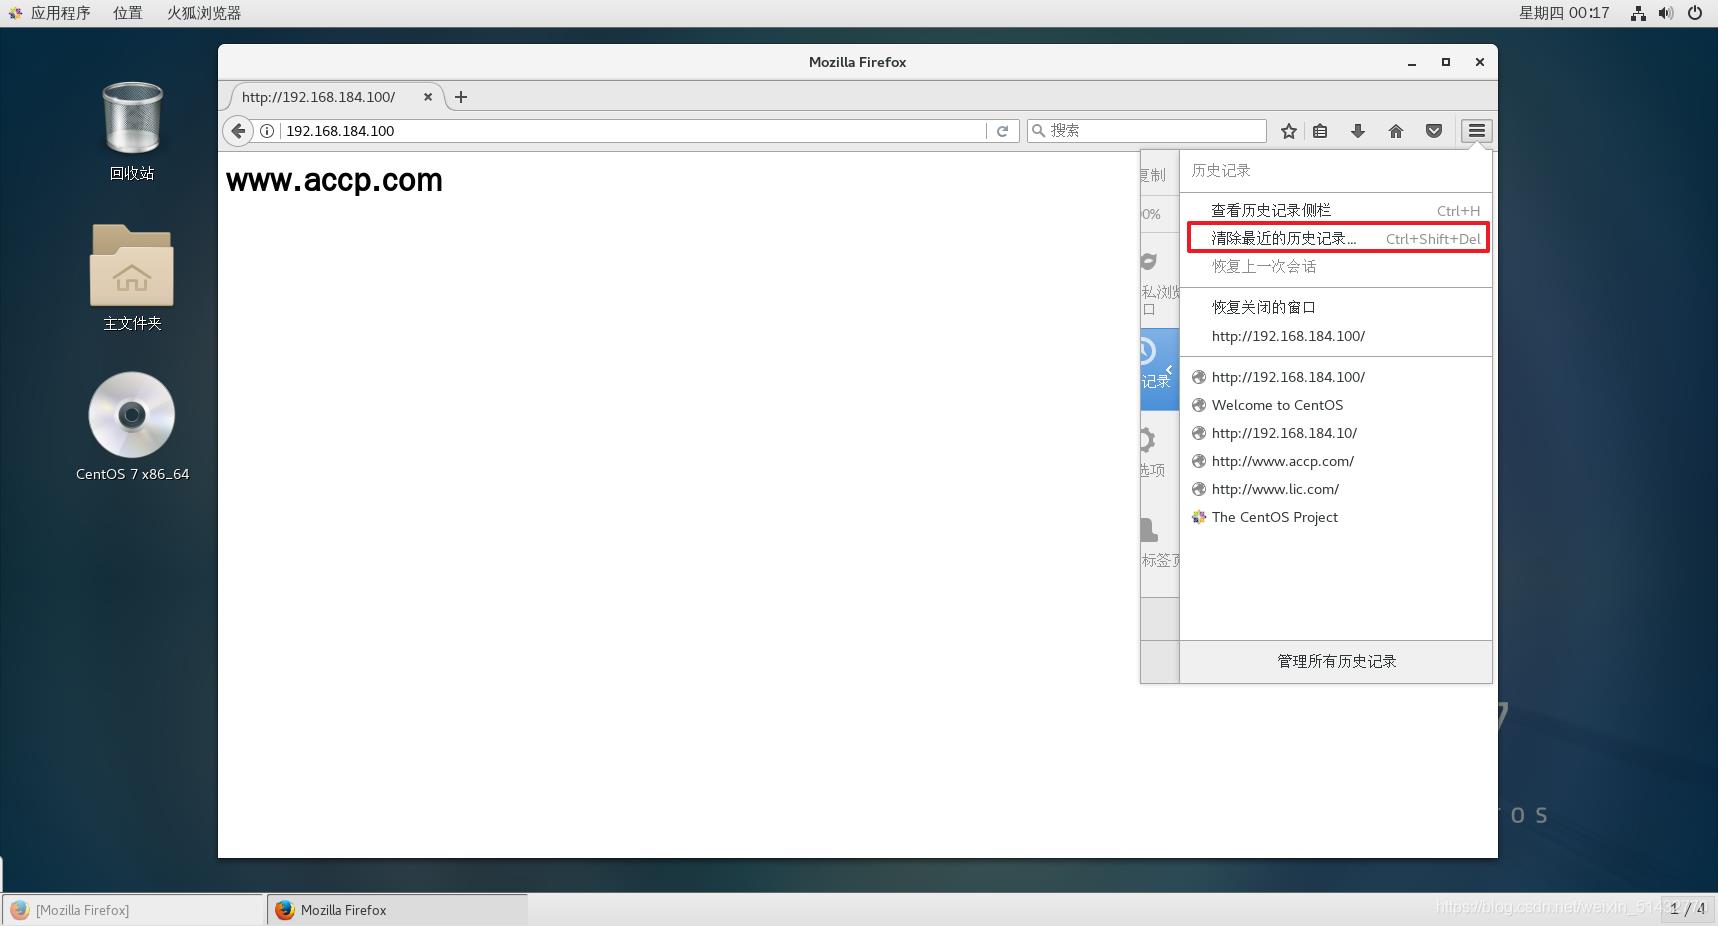Screen dimensions: 1718x926
Task: Click the options gear icon in menu panel
Action: tap(1150, 440)
